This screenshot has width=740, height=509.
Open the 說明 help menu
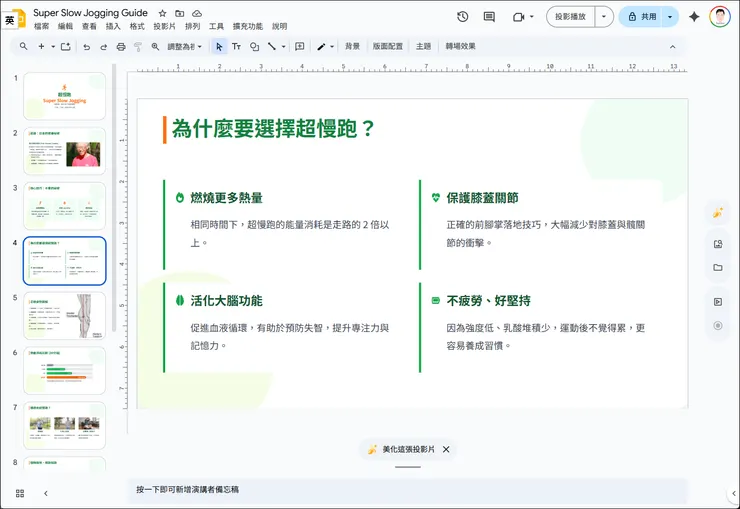point(279,26)
